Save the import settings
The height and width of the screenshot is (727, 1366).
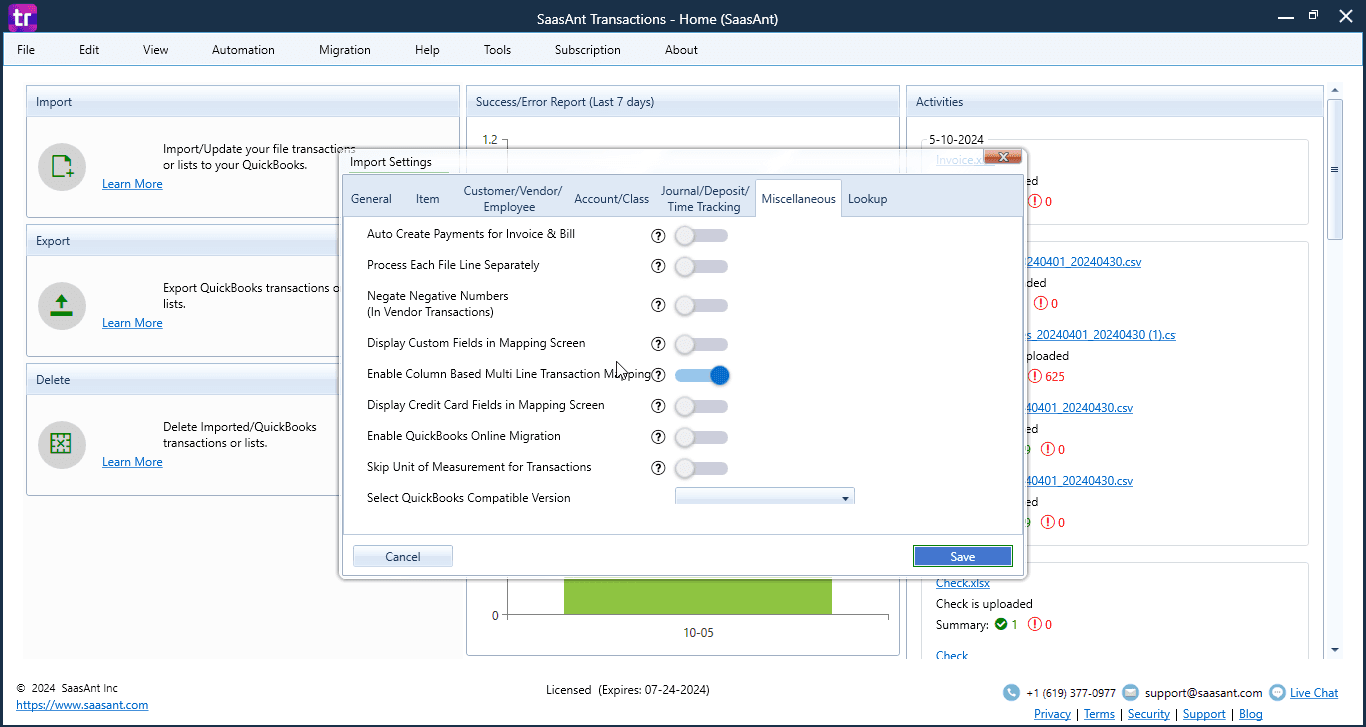click(x=963, y=556)
